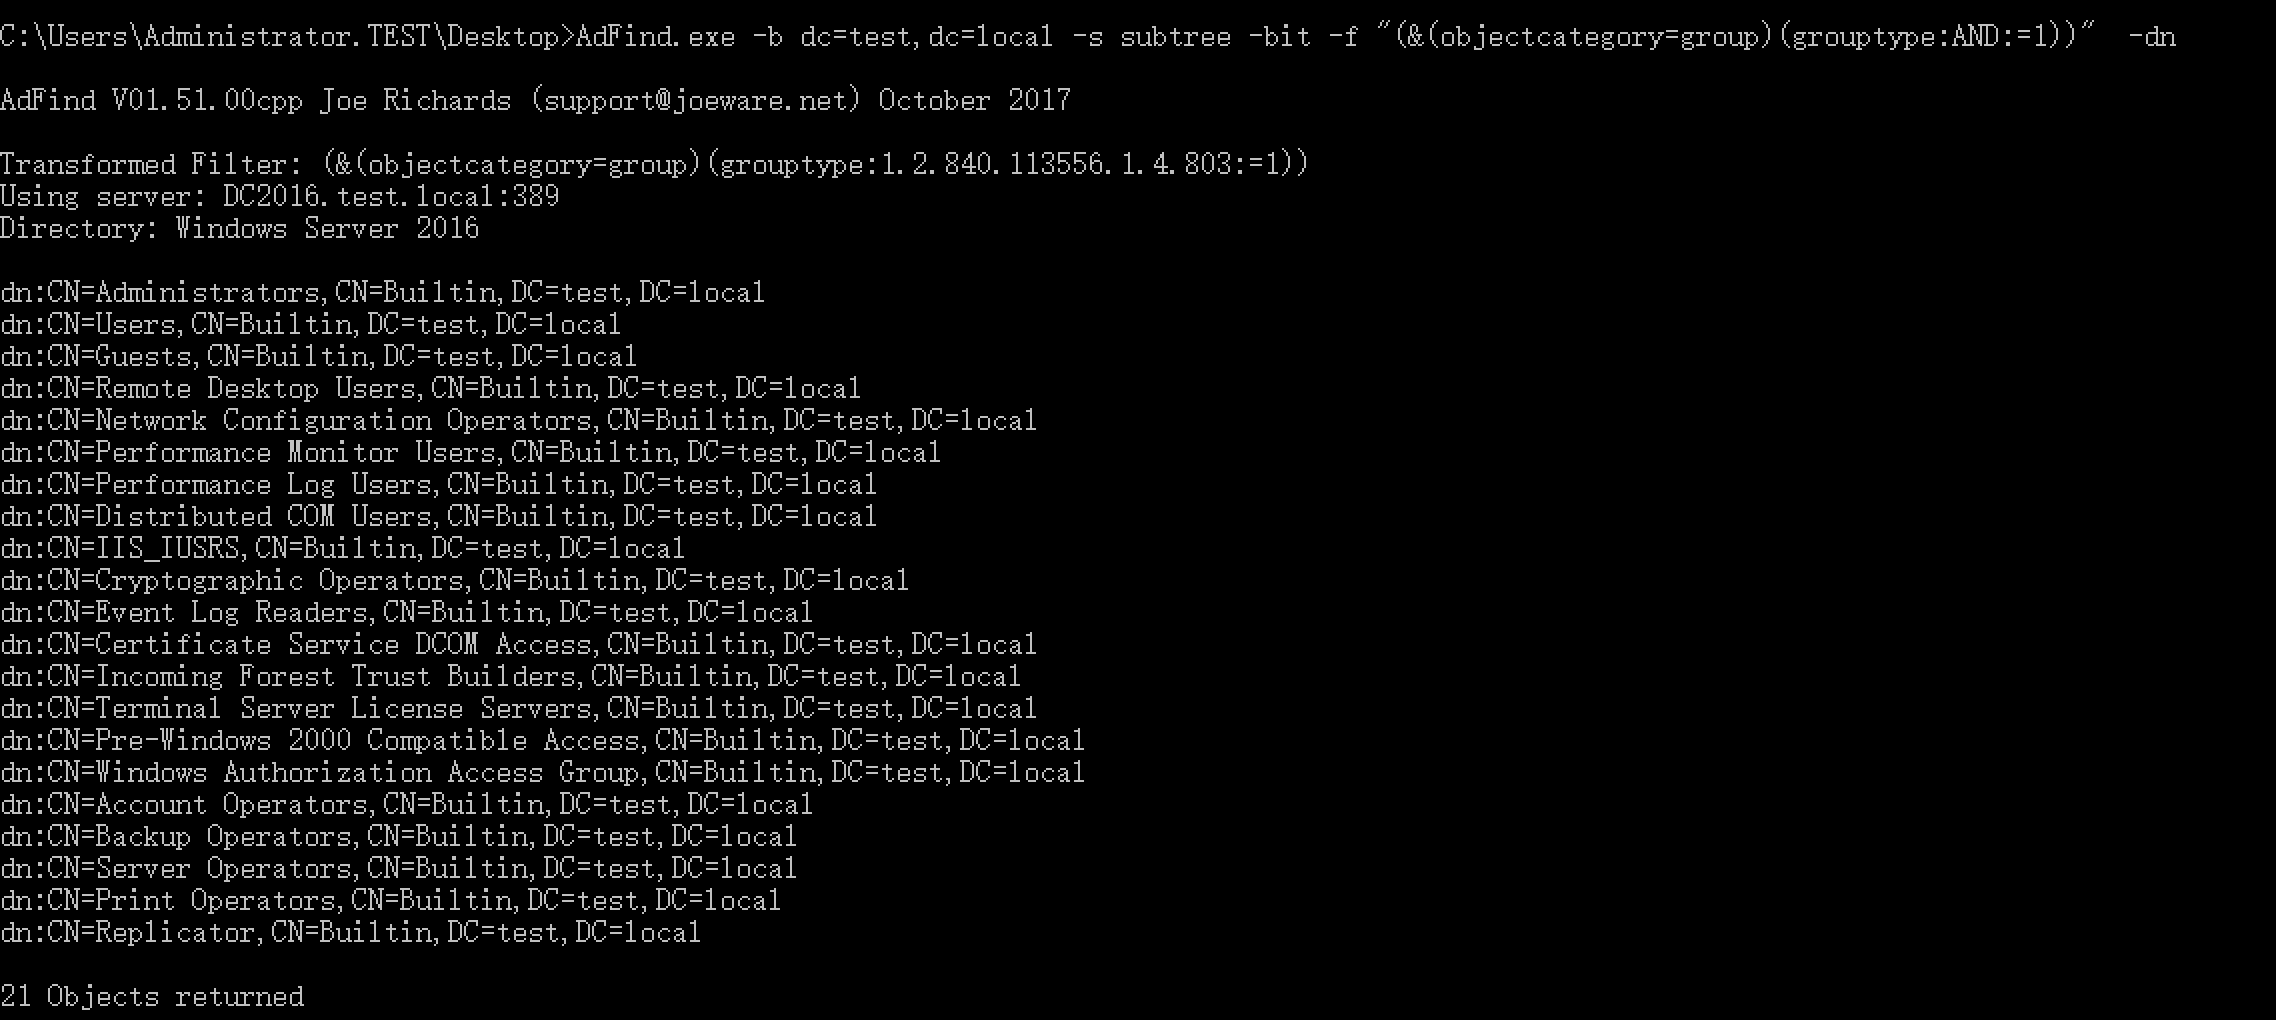Click the Performance Monitor Users entry
Viewport: 2276px width, 1020px height.
tap(471, 453)
